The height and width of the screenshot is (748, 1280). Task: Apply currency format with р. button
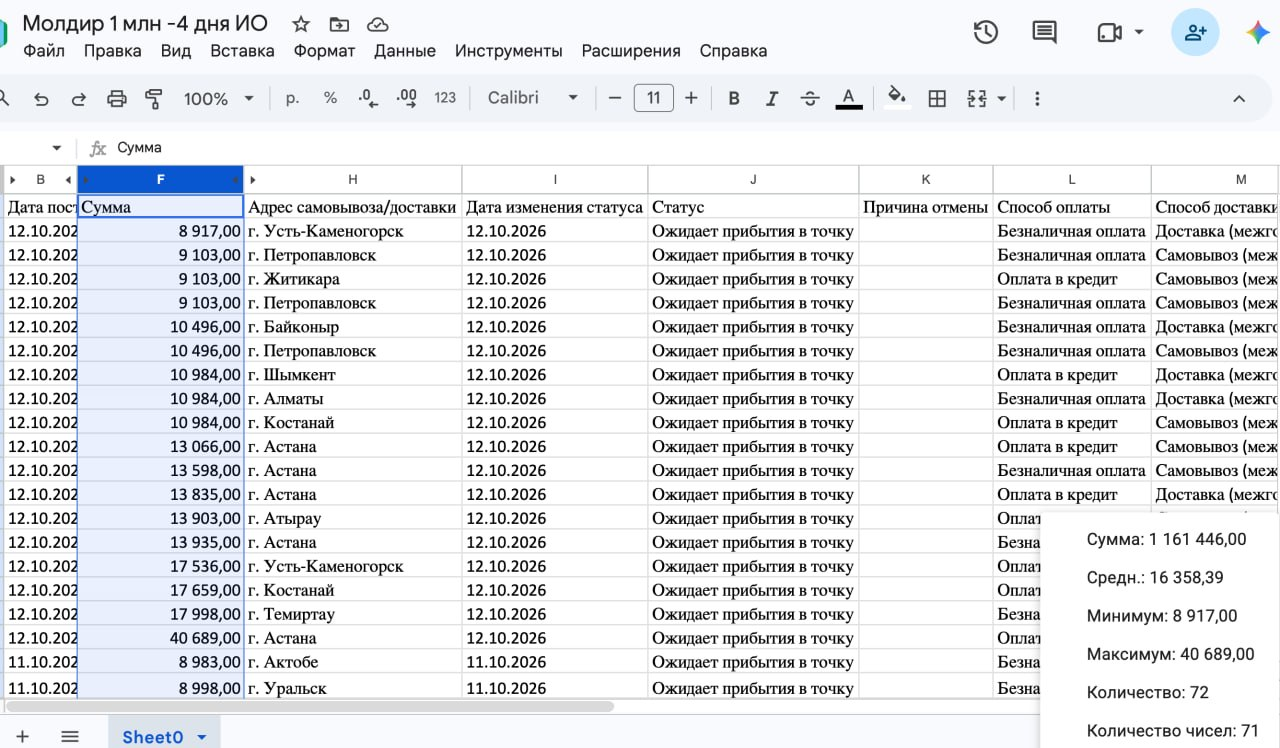293,98
